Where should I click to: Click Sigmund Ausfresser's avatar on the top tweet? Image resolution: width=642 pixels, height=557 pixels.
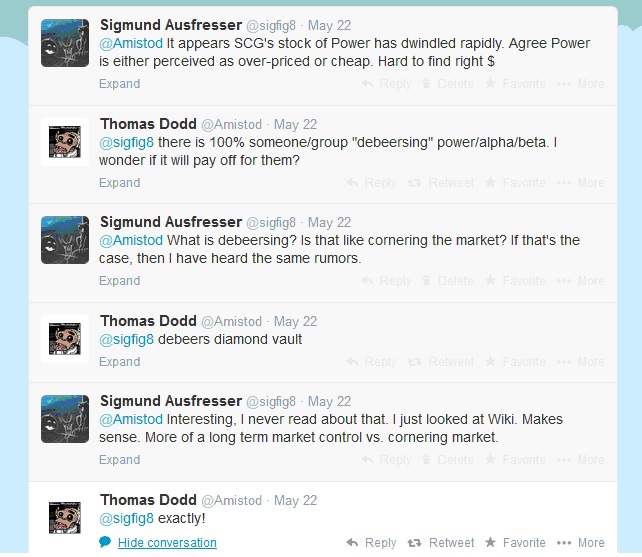pos(65,44)
